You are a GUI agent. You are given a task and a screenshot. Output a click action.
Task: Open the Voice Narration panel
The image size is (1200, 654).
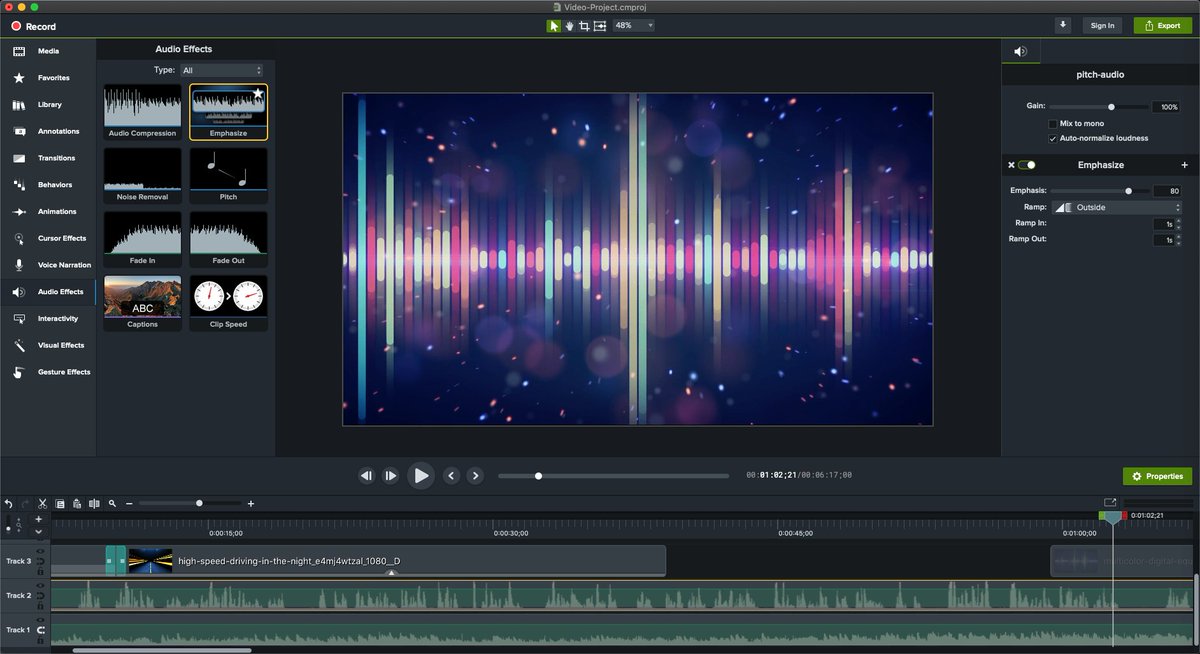(48, 265)
